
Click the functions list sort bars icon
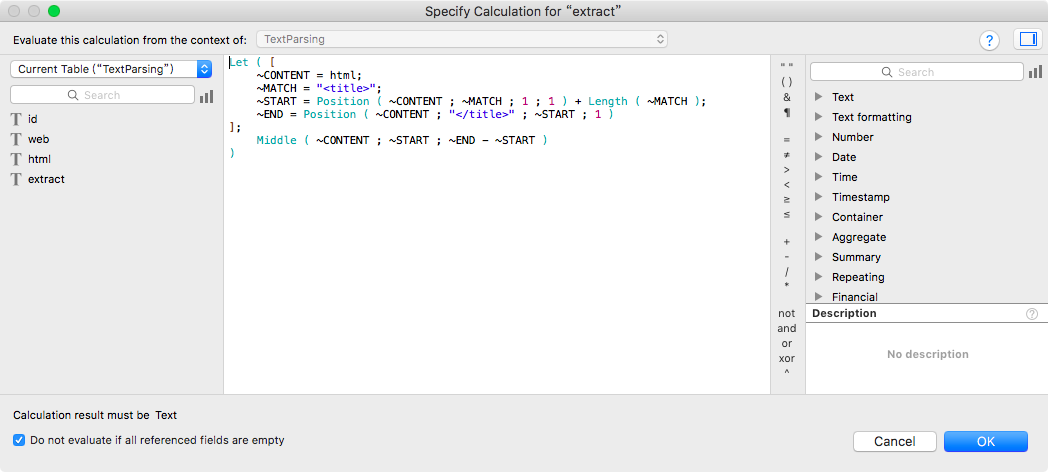(x=1035, y=72)
